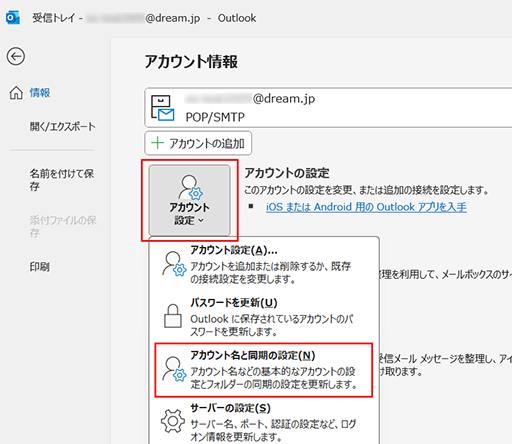Screen dimensions: 512x444
Task: Open iOS または Android 用の Outlook アプリ link
Action: pyautogui.click(x=366, y=207)
